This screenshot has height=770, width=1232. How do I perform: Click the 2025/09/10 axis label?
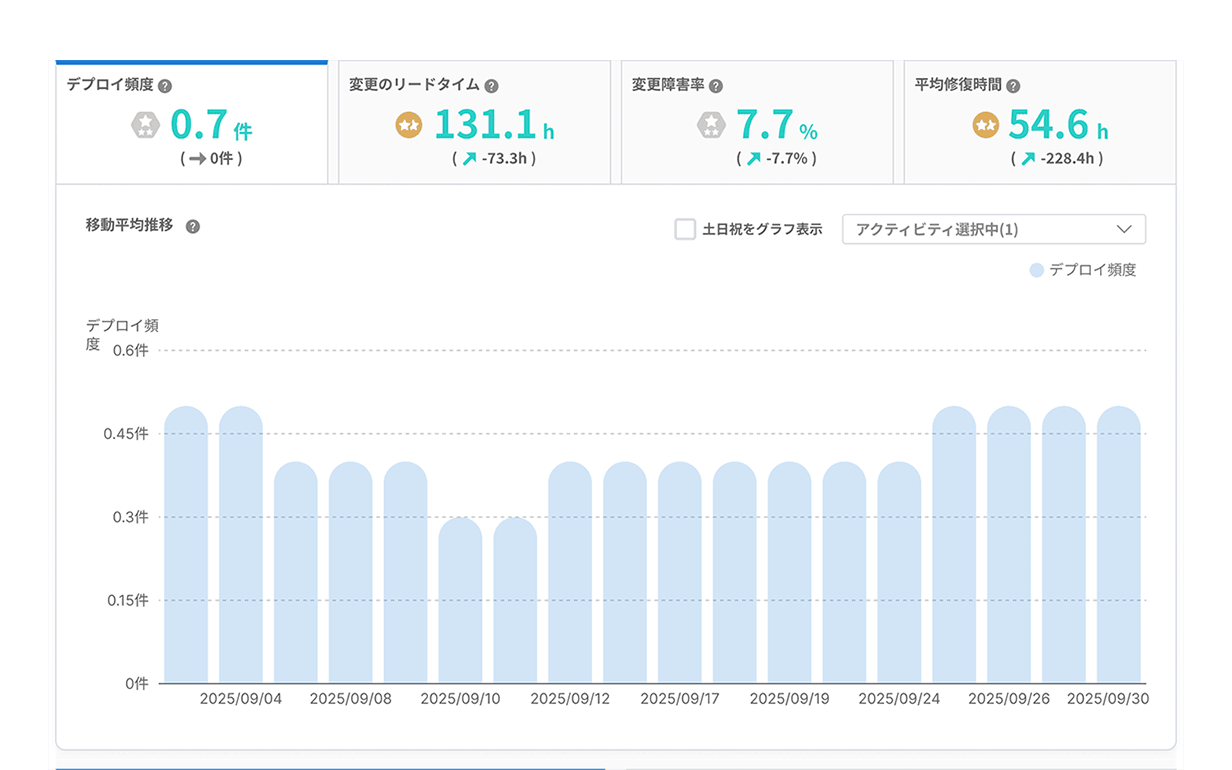click(x=460, y=699)
